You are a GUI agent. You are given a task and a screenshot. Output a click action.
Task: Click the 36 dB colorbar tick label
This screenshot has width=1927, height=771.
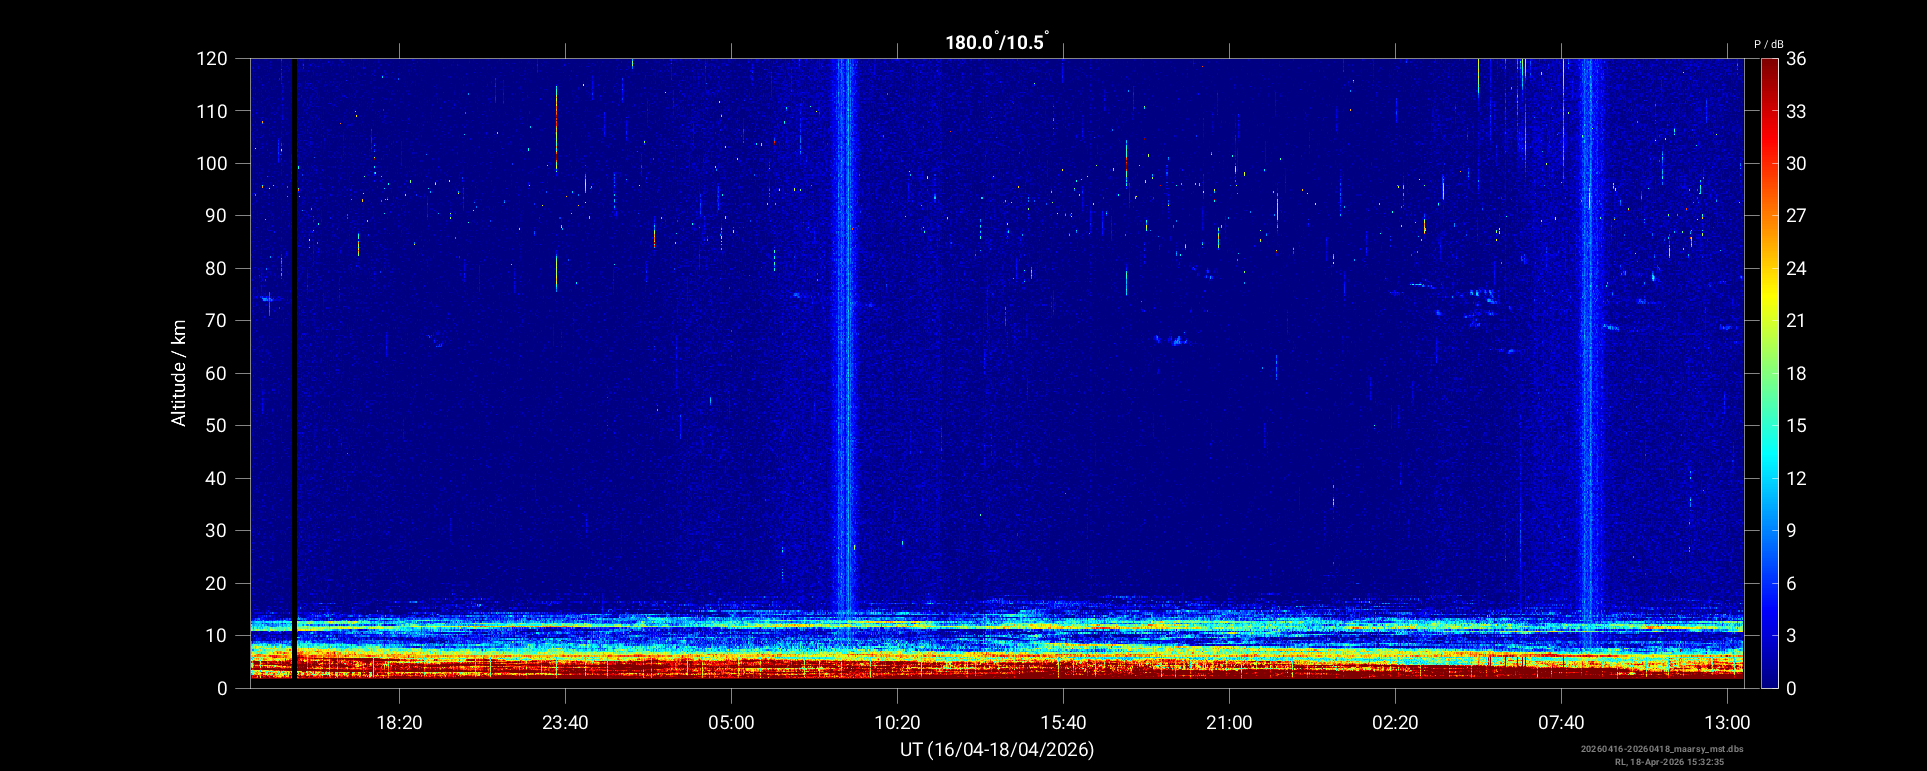[x=1796, y=59]
